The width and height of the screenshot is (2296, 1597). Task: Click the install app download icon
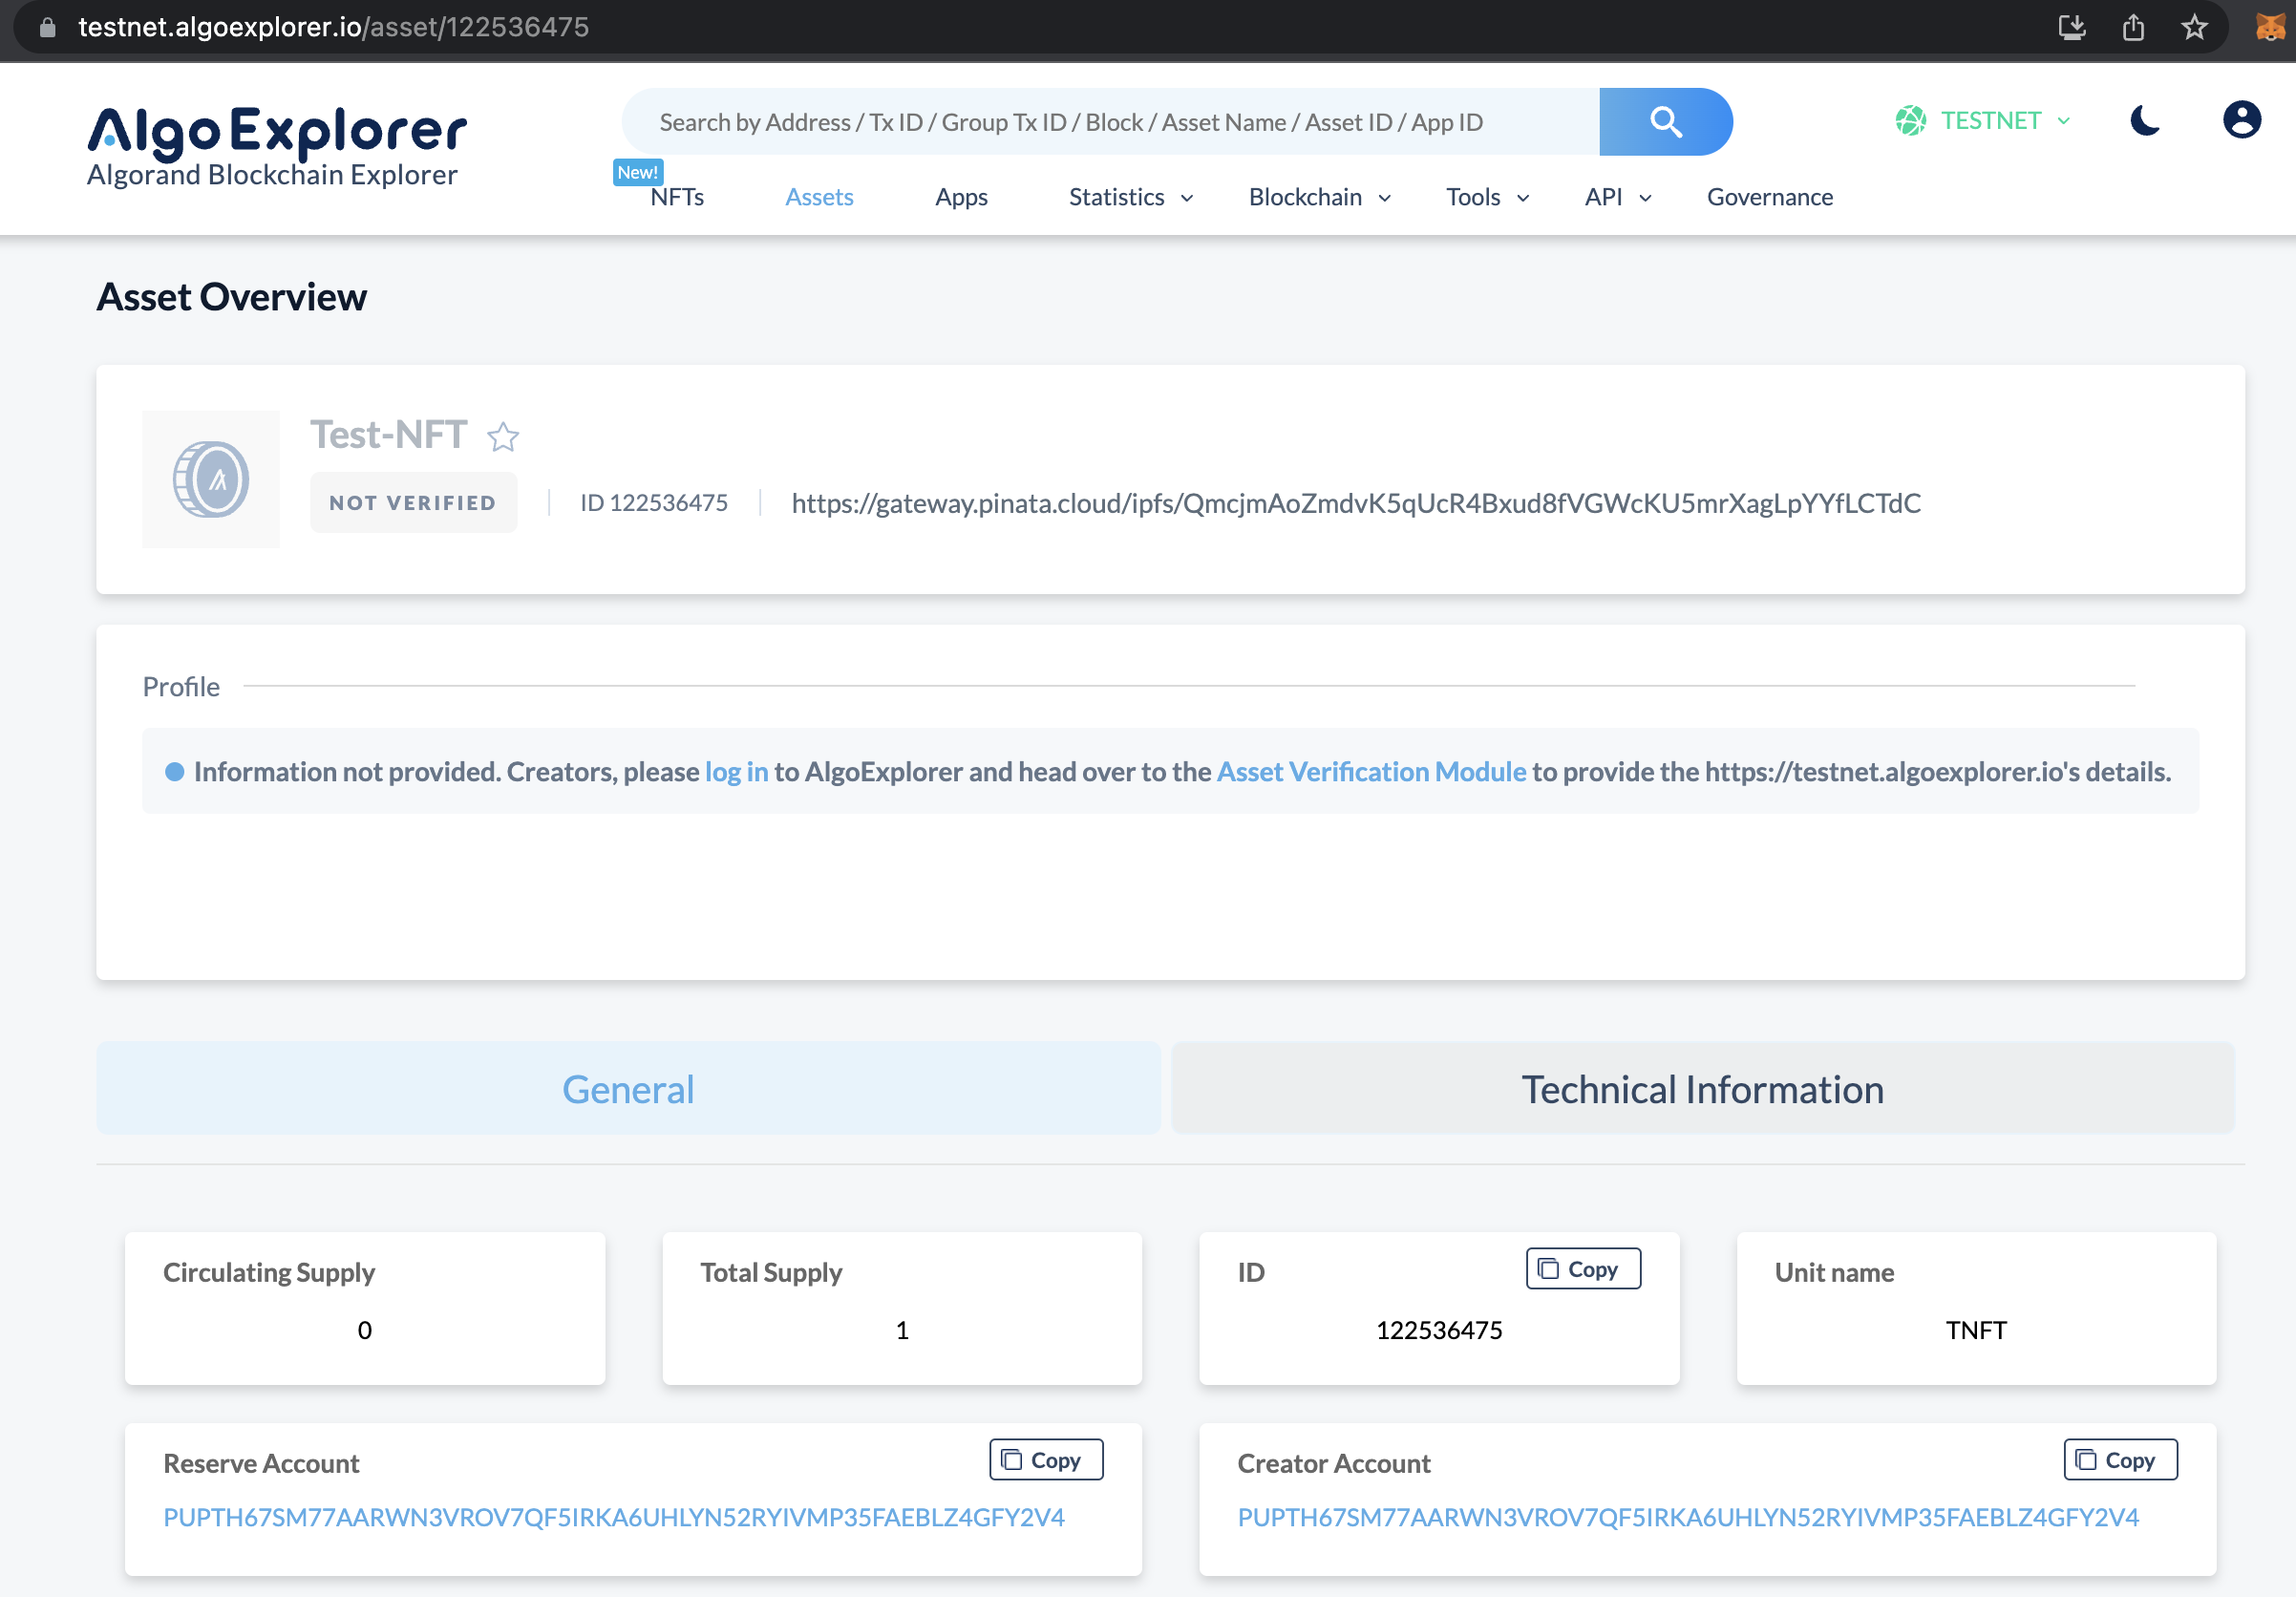(x=2071, y=27)
